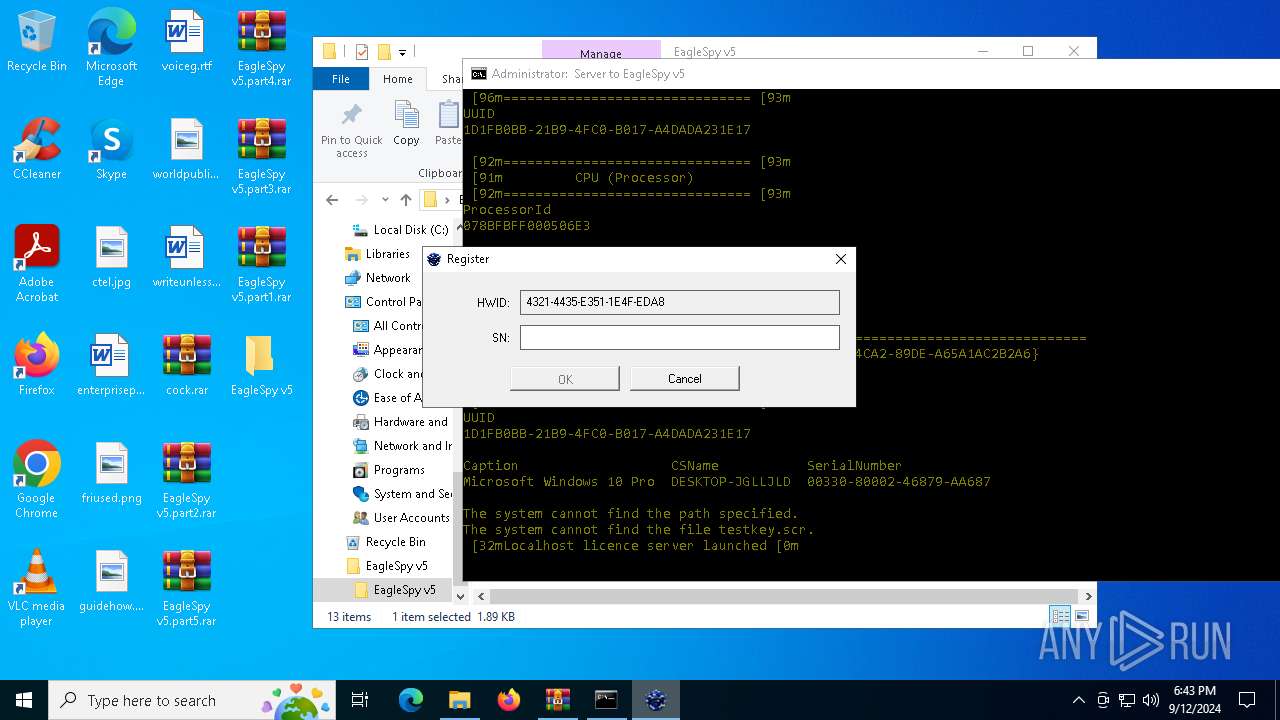1280x720 pixels.
Task: Click the OK button in Register dialog
Action: tap(564, 379)
